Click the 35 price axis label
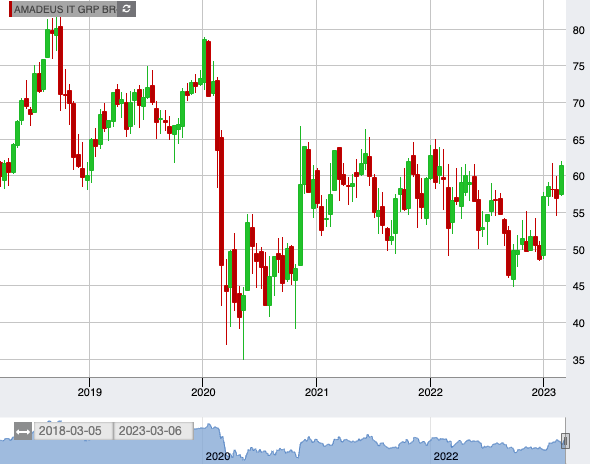590x465 pixels. [x=578, y=360]
